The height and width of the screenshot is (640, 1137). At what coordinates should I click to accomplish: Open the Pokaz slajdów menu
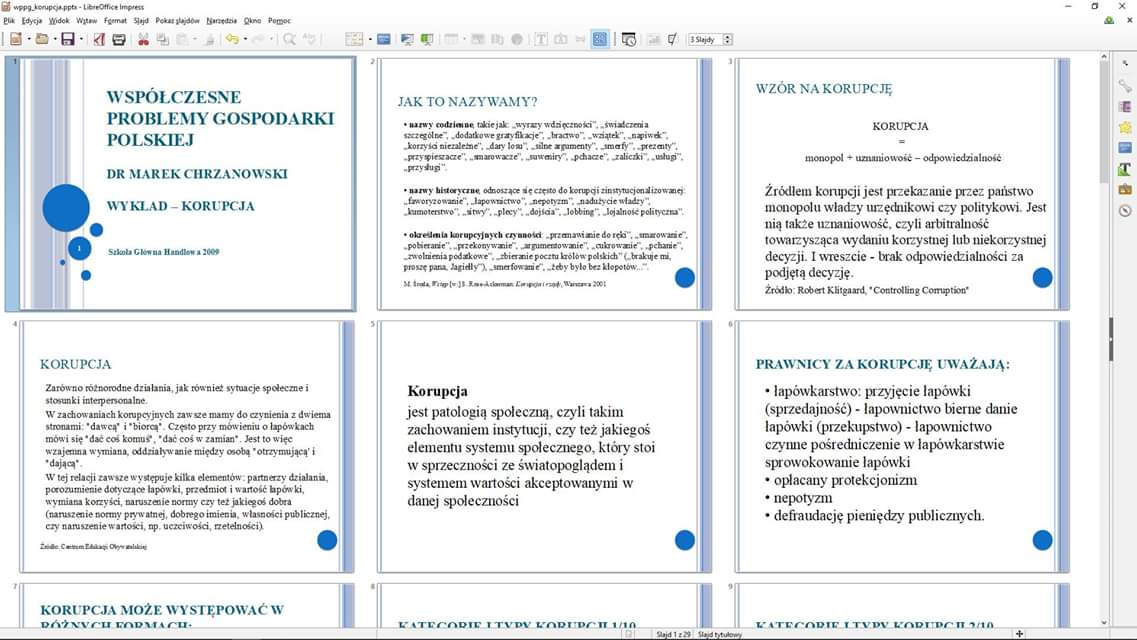pos(177,20)
